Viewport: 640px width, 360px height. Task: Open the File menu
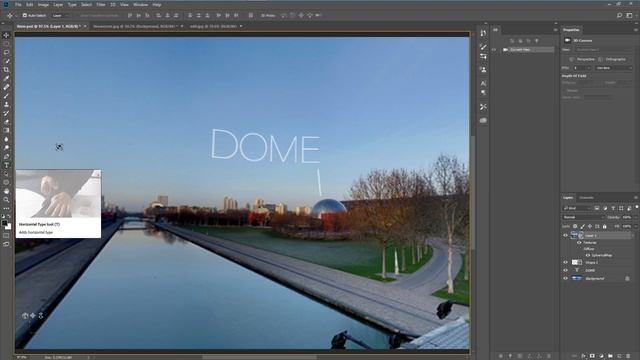click(x=18, y=4)
